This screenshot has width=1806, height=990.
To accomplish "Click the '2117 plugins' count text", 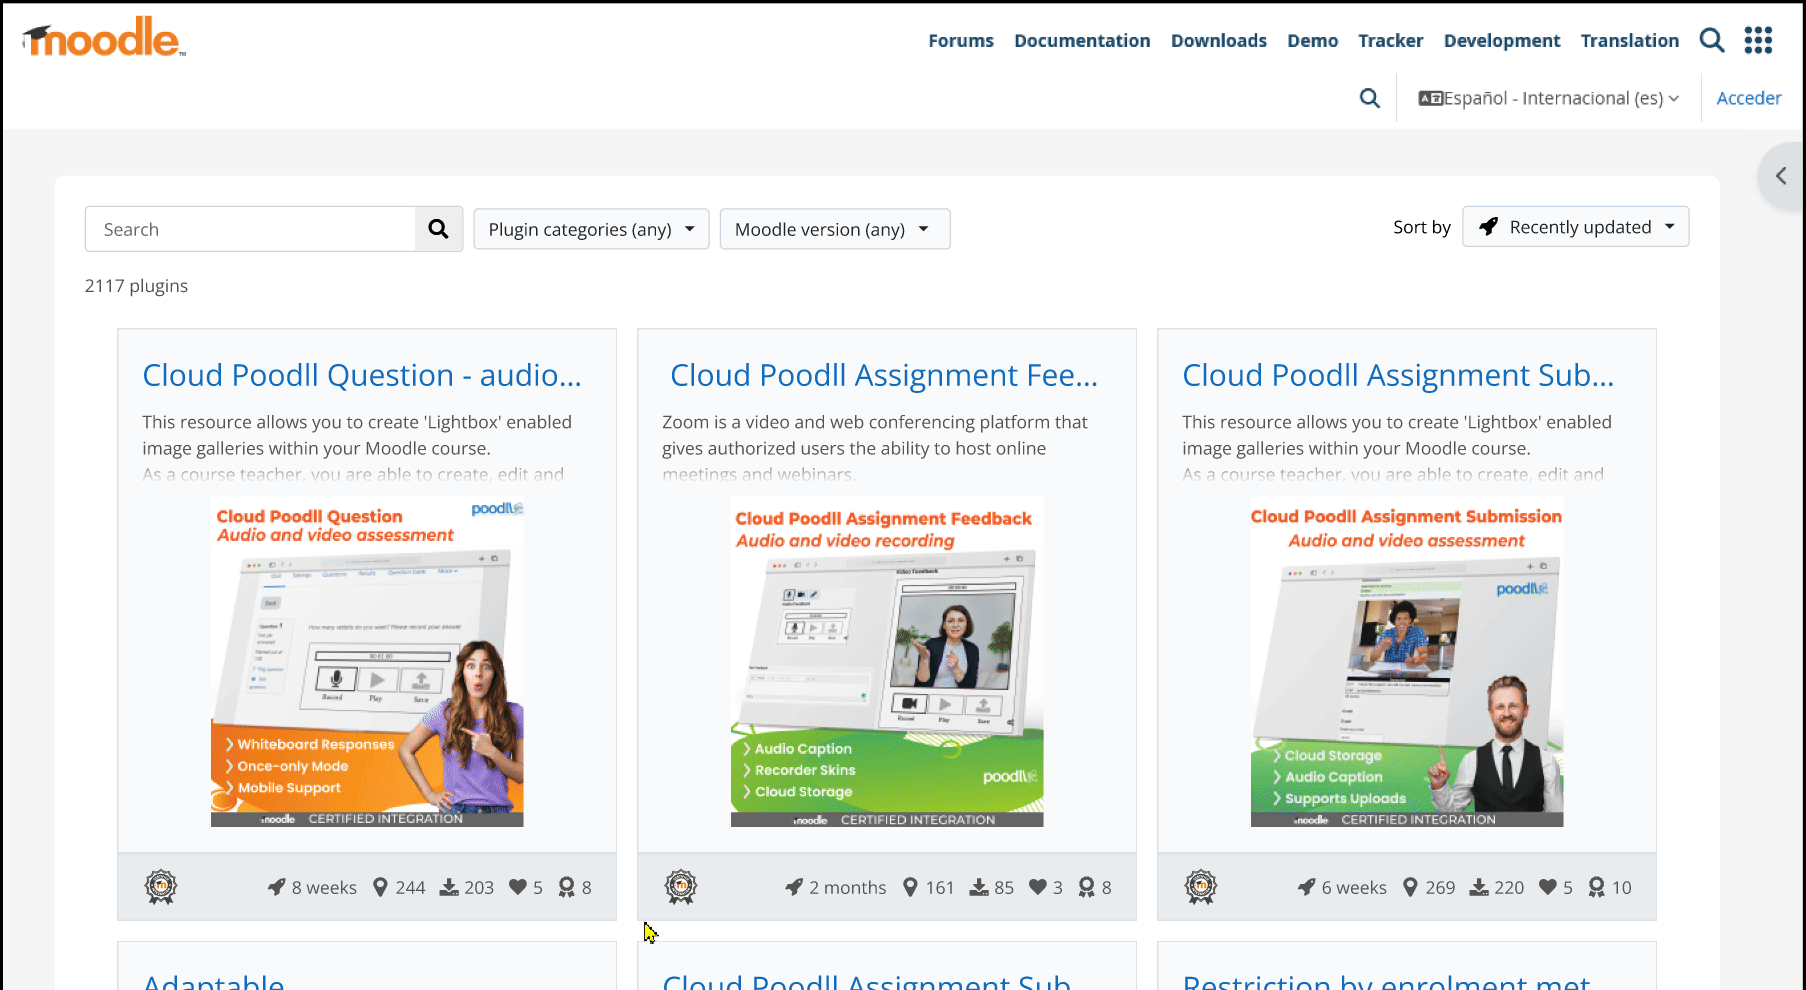I will [x=136, y=286].
